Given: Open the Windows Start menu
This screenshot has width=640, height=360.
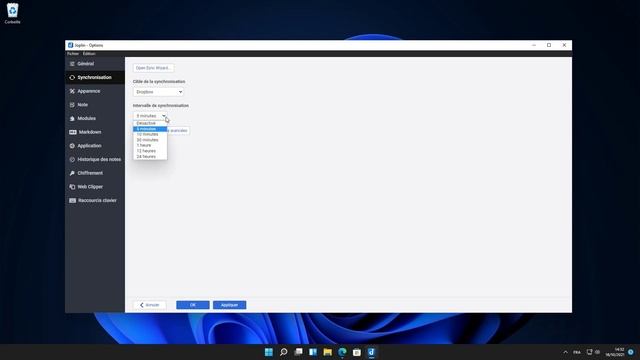Looking at the screenshot, I should [269, 352].
